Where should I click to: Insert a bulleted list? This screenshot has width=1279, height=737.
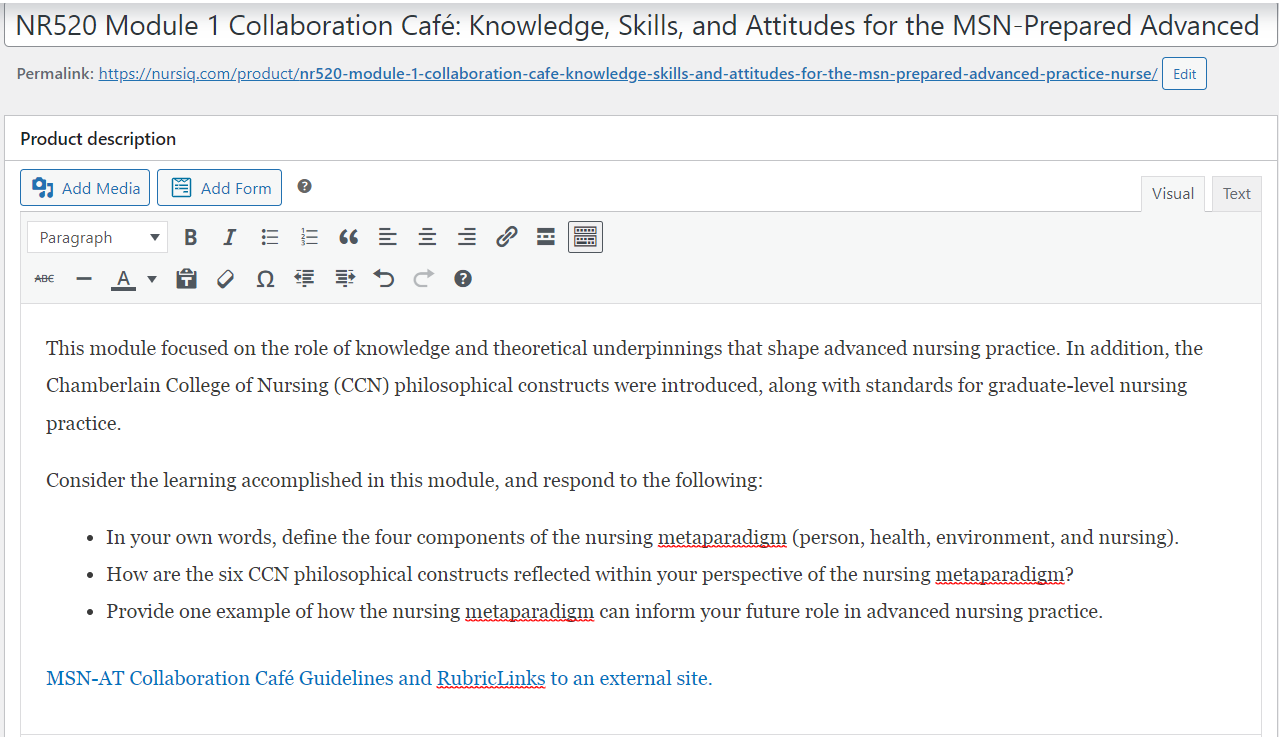pos(270,237)
